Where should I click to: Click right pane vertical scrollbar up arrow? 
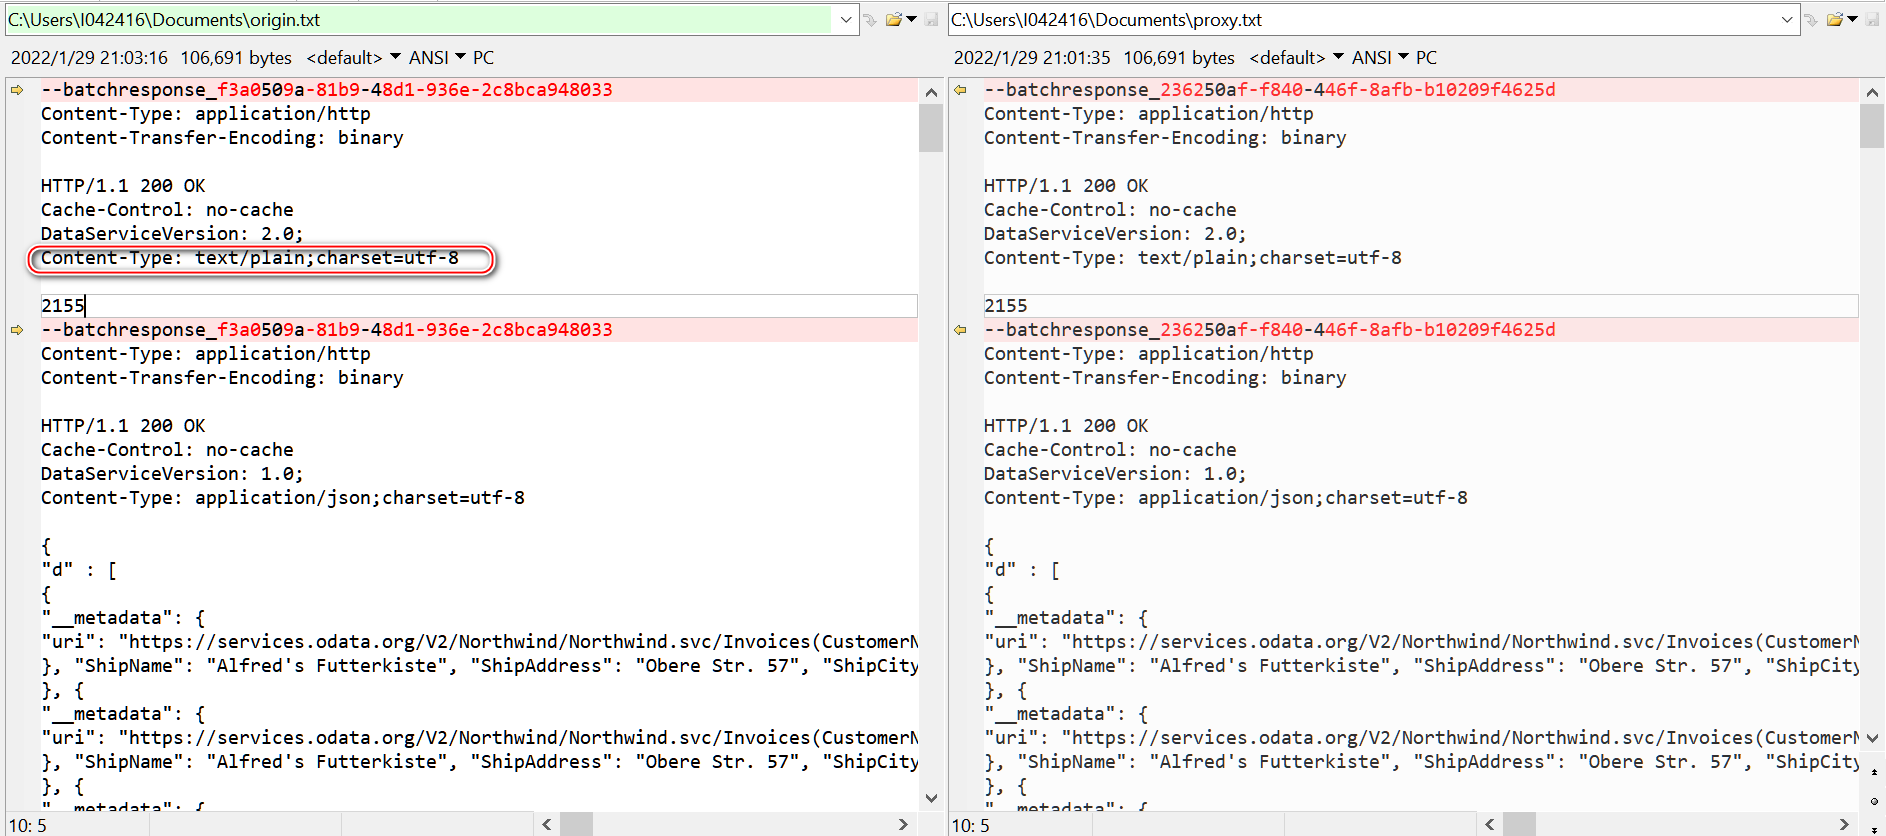[1872, 92]
